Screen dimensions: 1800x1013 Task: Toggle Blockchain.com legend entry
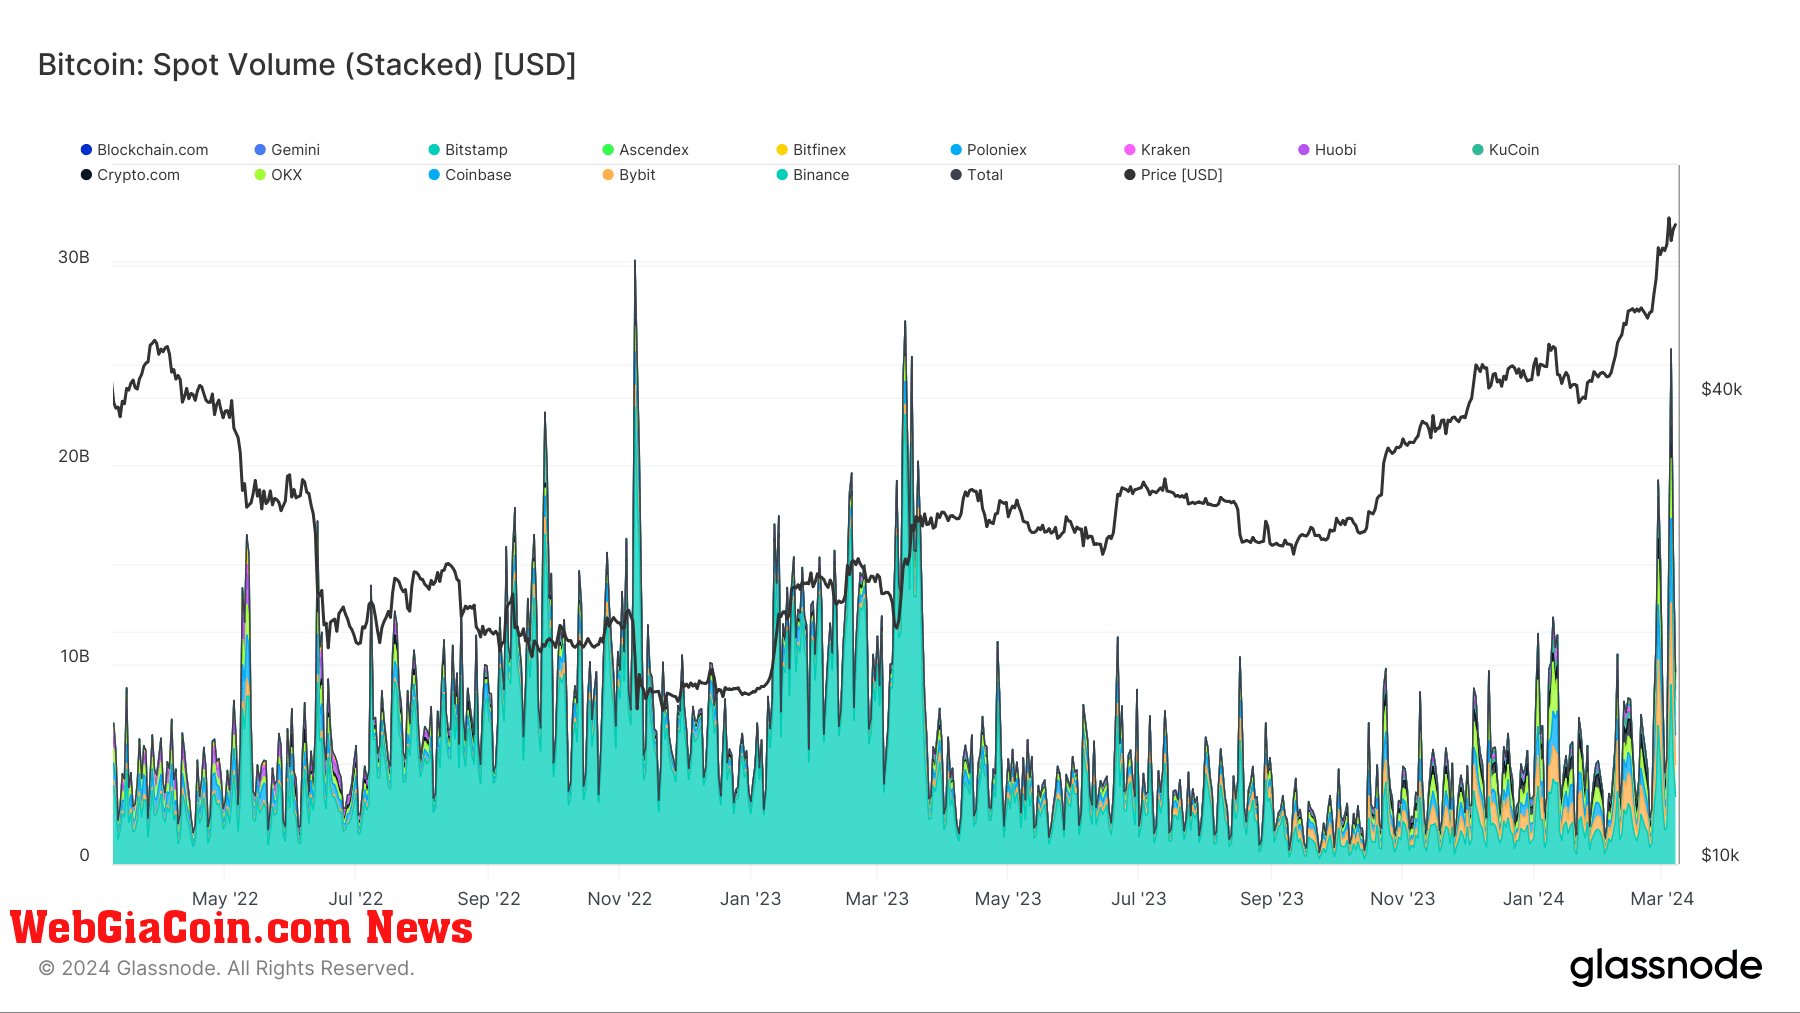coord(145,150)
